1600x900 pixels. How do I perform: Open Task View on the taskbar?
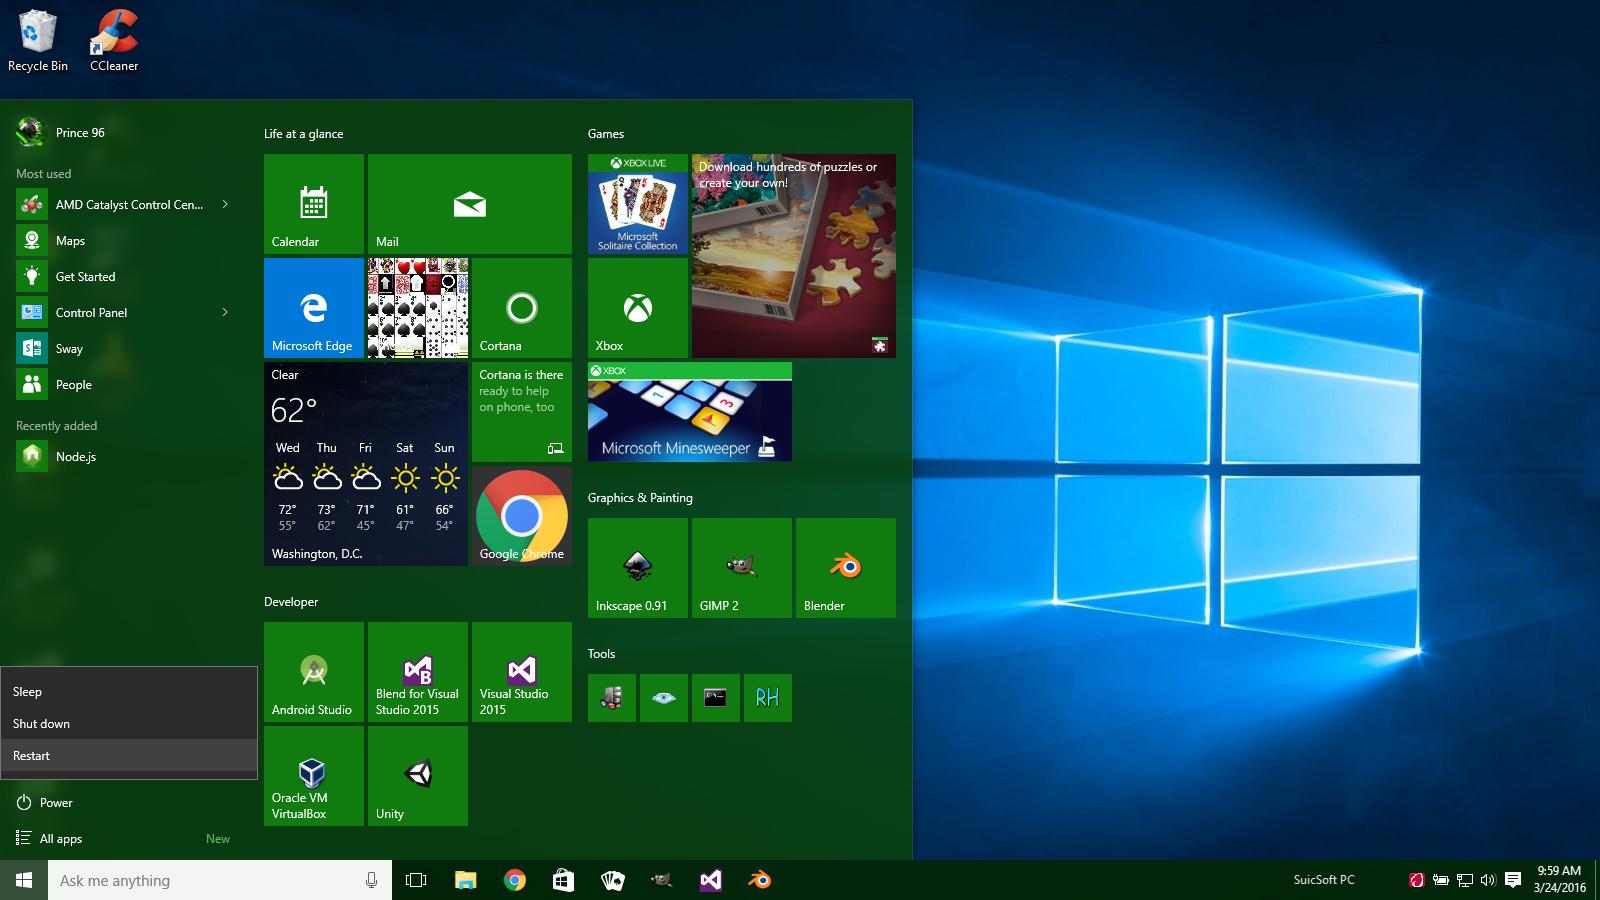point(416,880)
